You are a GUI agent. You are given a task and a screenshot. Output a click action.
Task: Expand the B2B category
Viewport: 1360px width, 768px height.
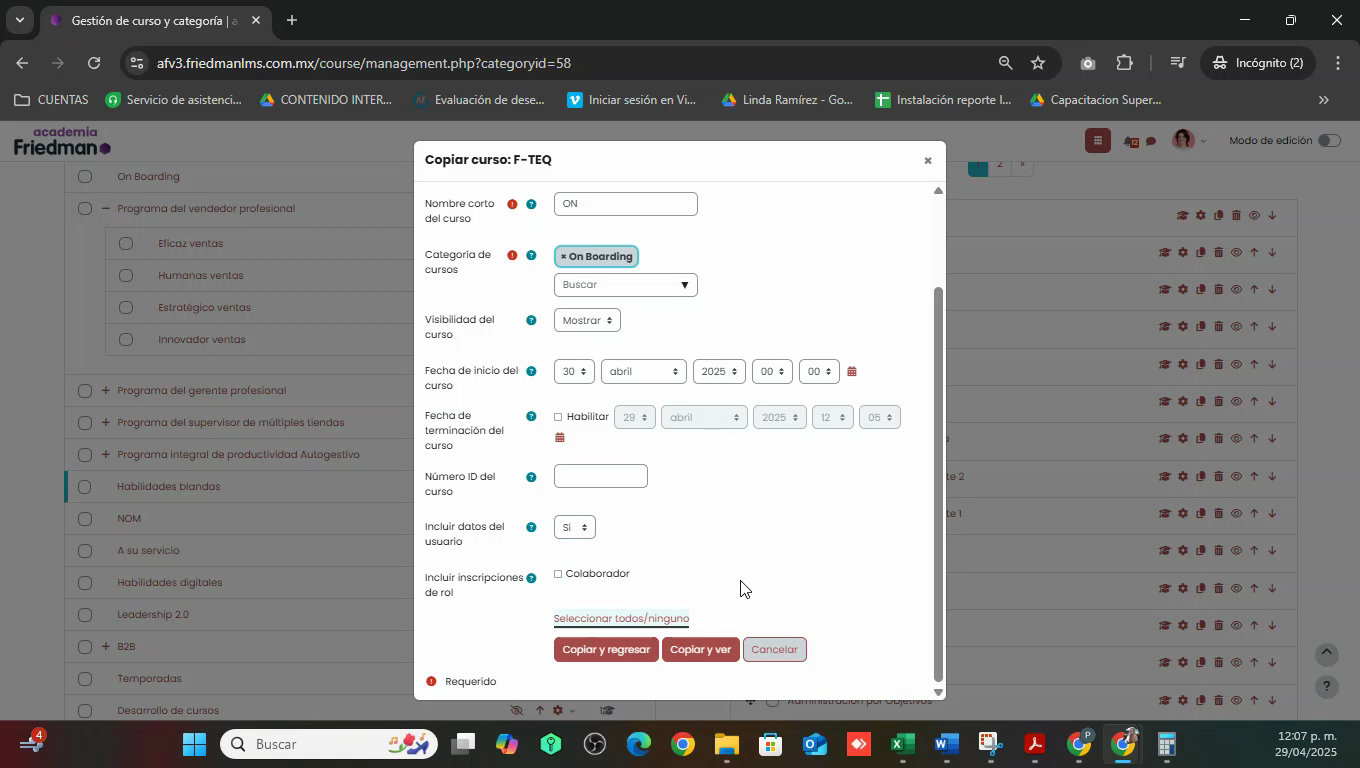(x=105, y=647)
